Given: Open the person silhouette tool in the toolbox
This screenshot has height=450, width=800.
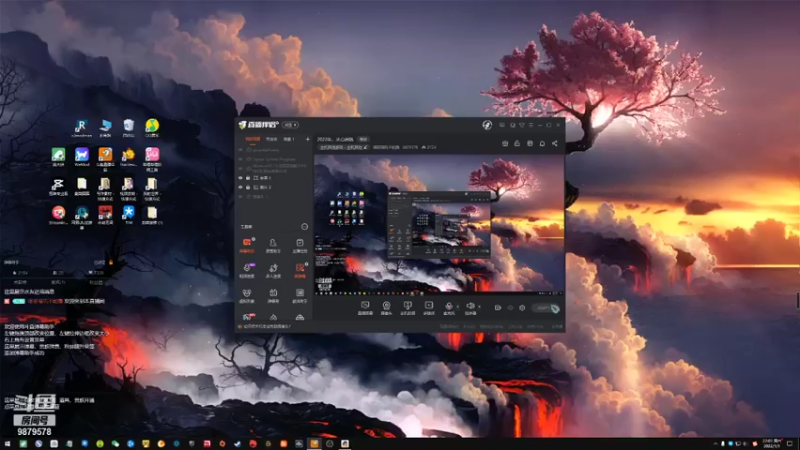Looking at the screenshot, I should click(x=273, y=245).
